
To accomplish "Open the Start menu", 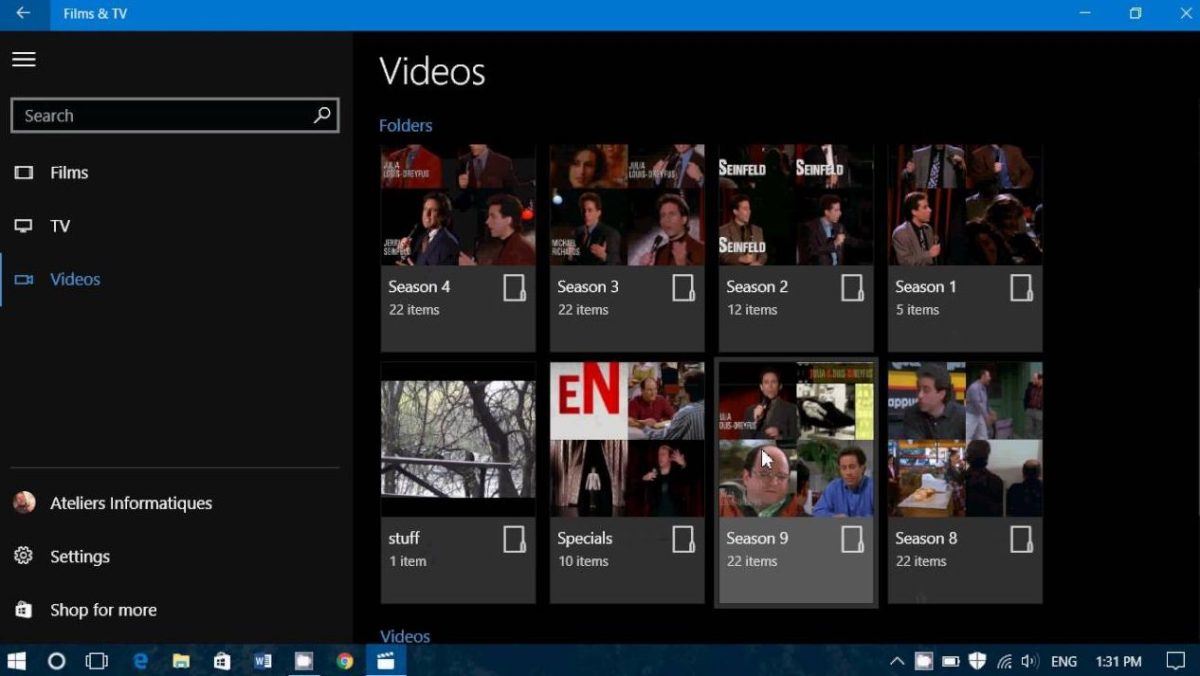I will click(18, 661).
